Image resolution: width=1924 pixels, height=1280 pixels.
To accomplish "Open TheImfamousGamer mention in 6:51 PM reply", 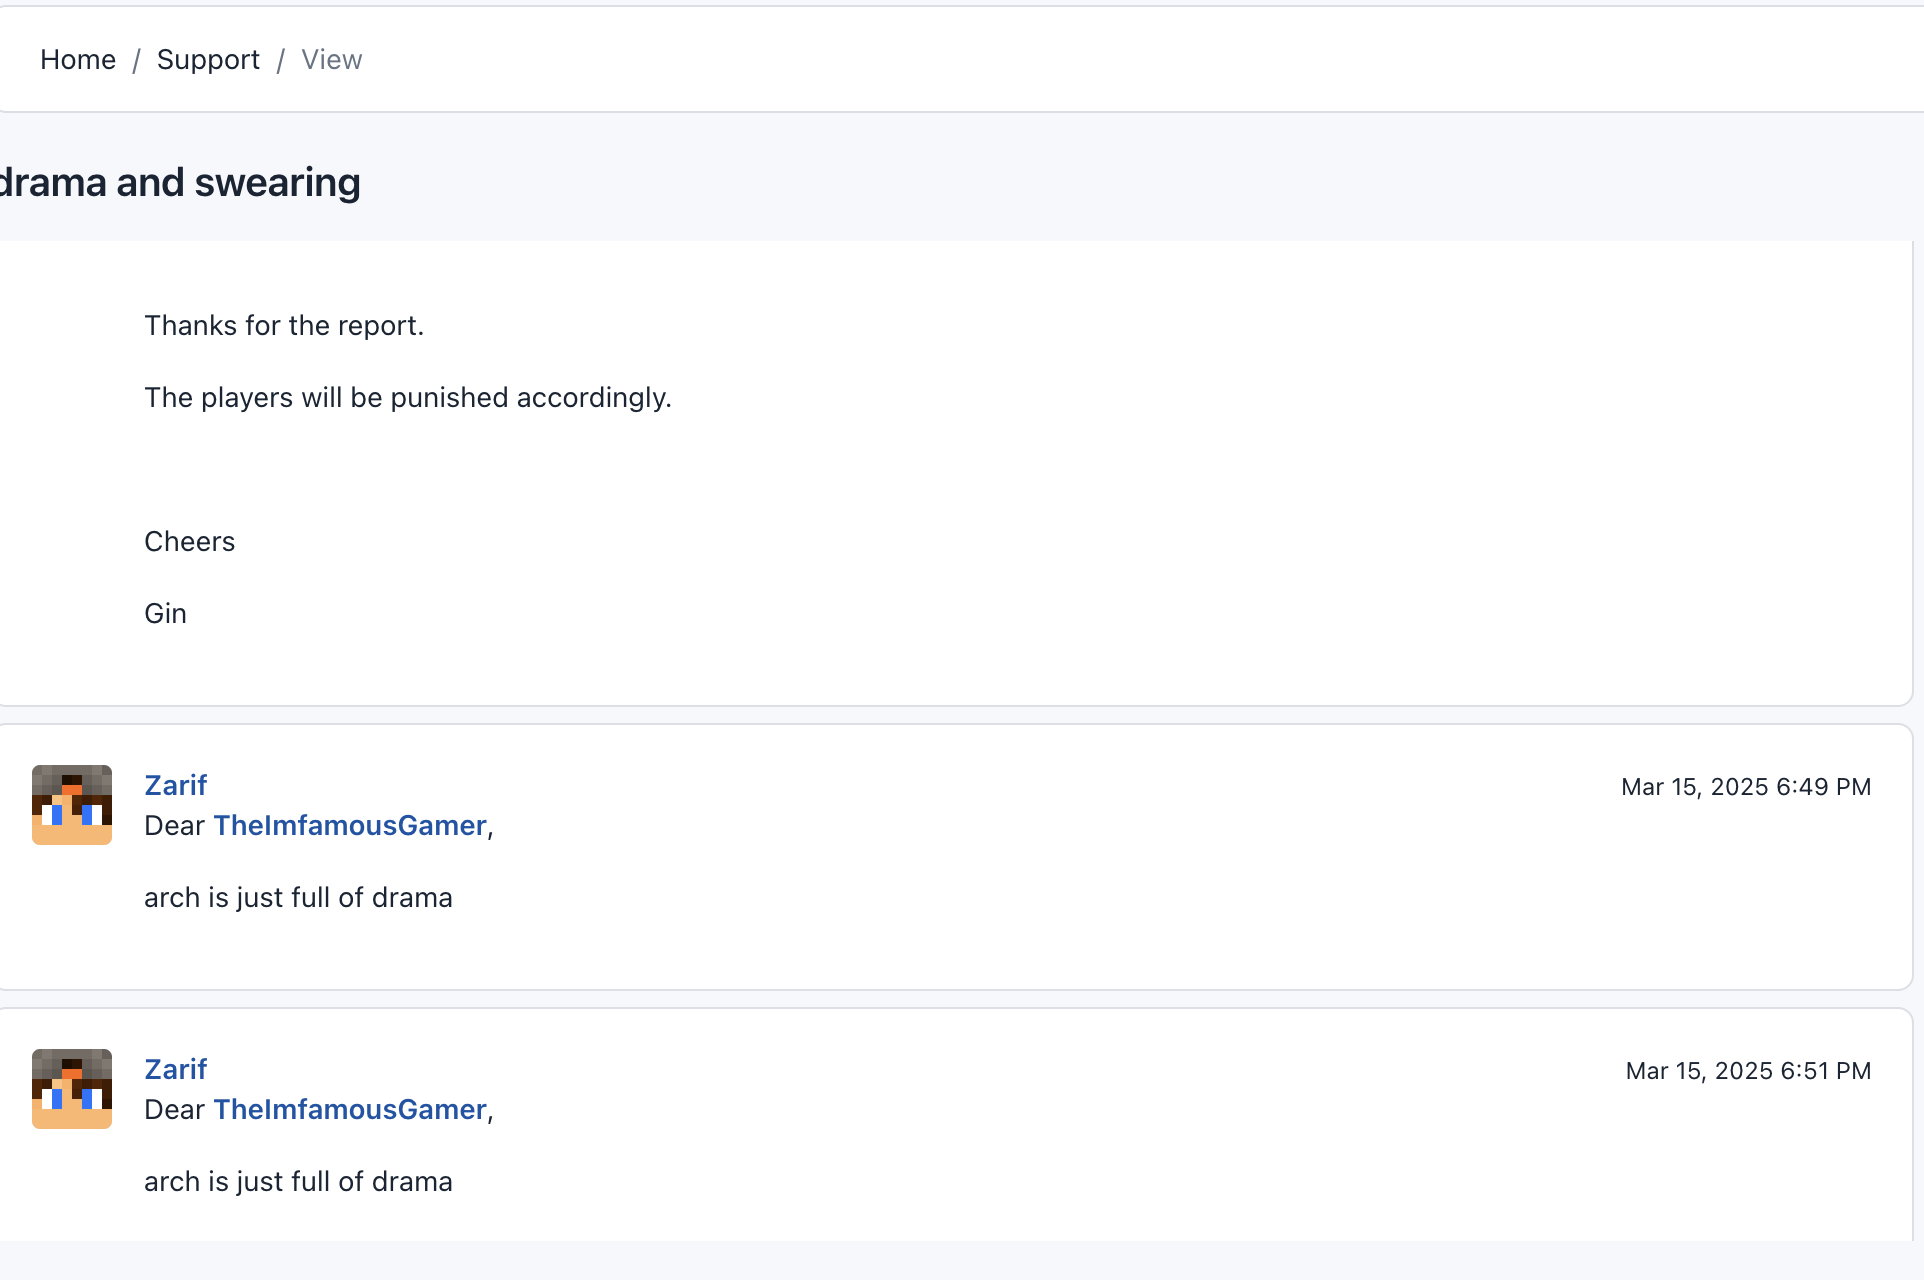I will (350, 1109).
